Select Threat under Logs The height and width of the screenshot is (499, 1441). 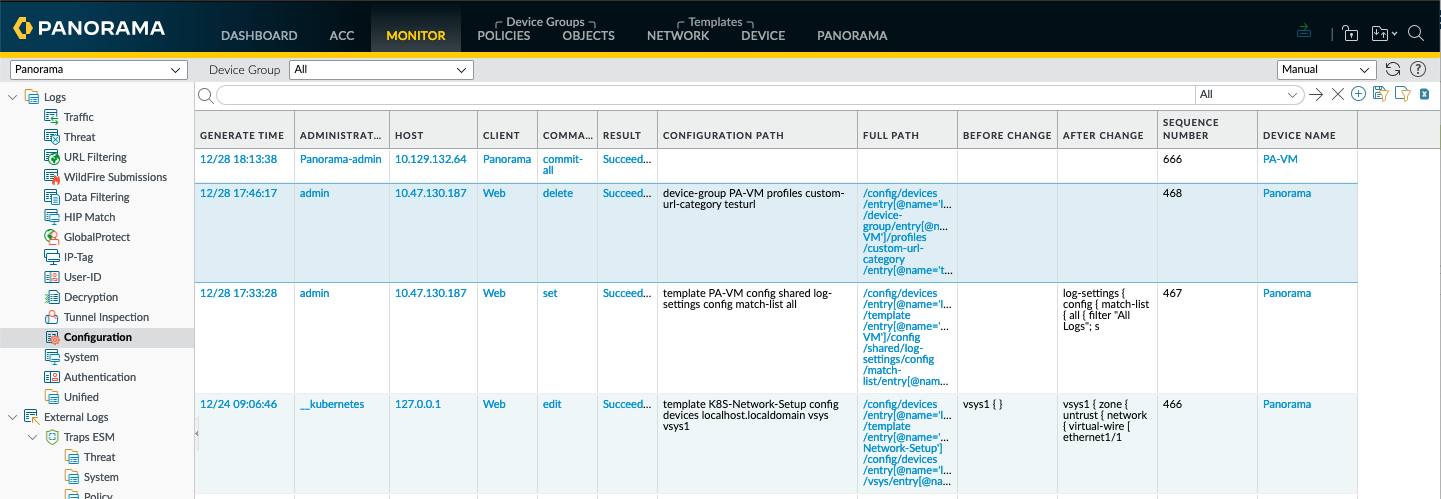[x=80, y=137]
